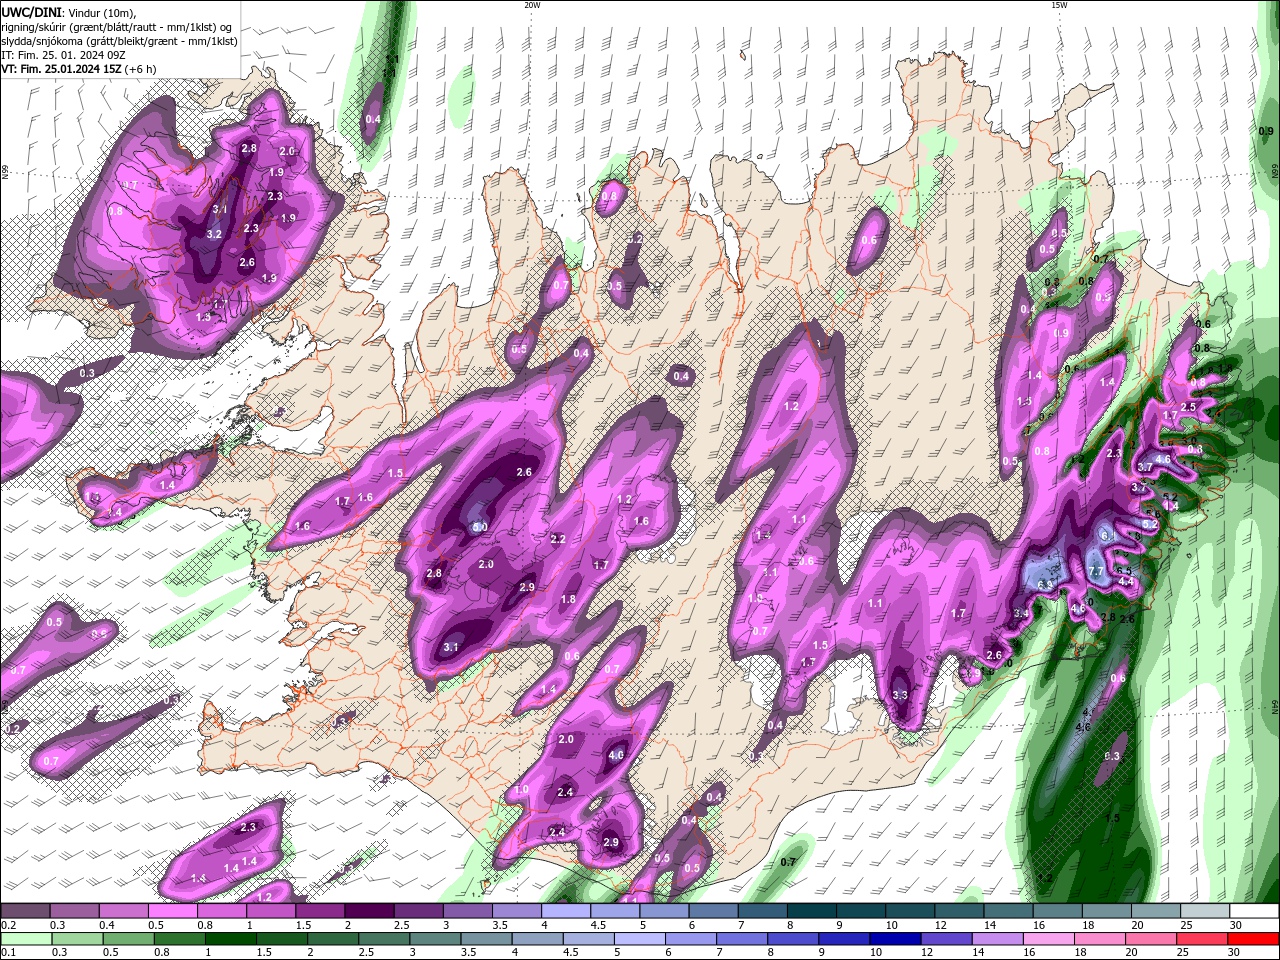Choose the navy blue 10 swatch in lower legend
The width and height of the screenshot is (1280, 960).
tap(895, 939)
